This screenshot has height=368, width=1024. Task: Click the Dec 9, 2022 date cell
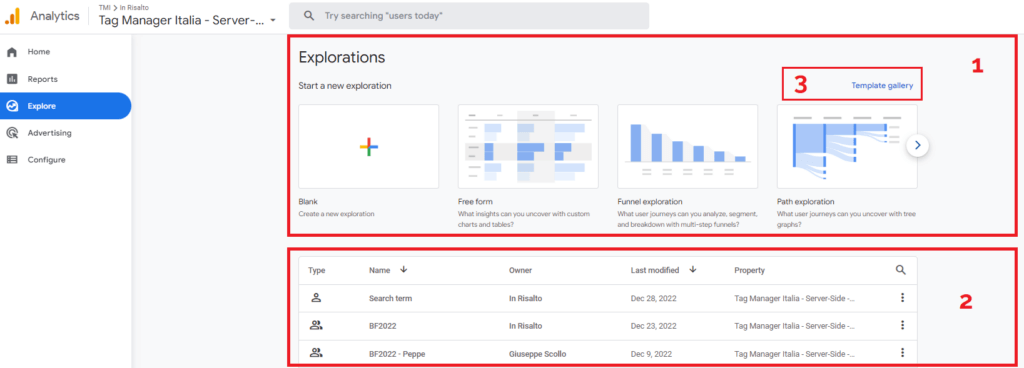tap(651, 354)
